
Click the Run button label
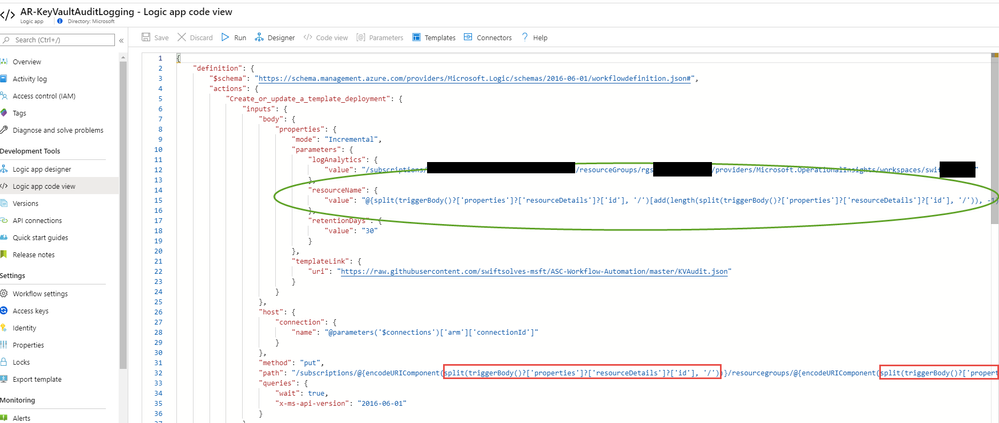[x=240, y=38]
